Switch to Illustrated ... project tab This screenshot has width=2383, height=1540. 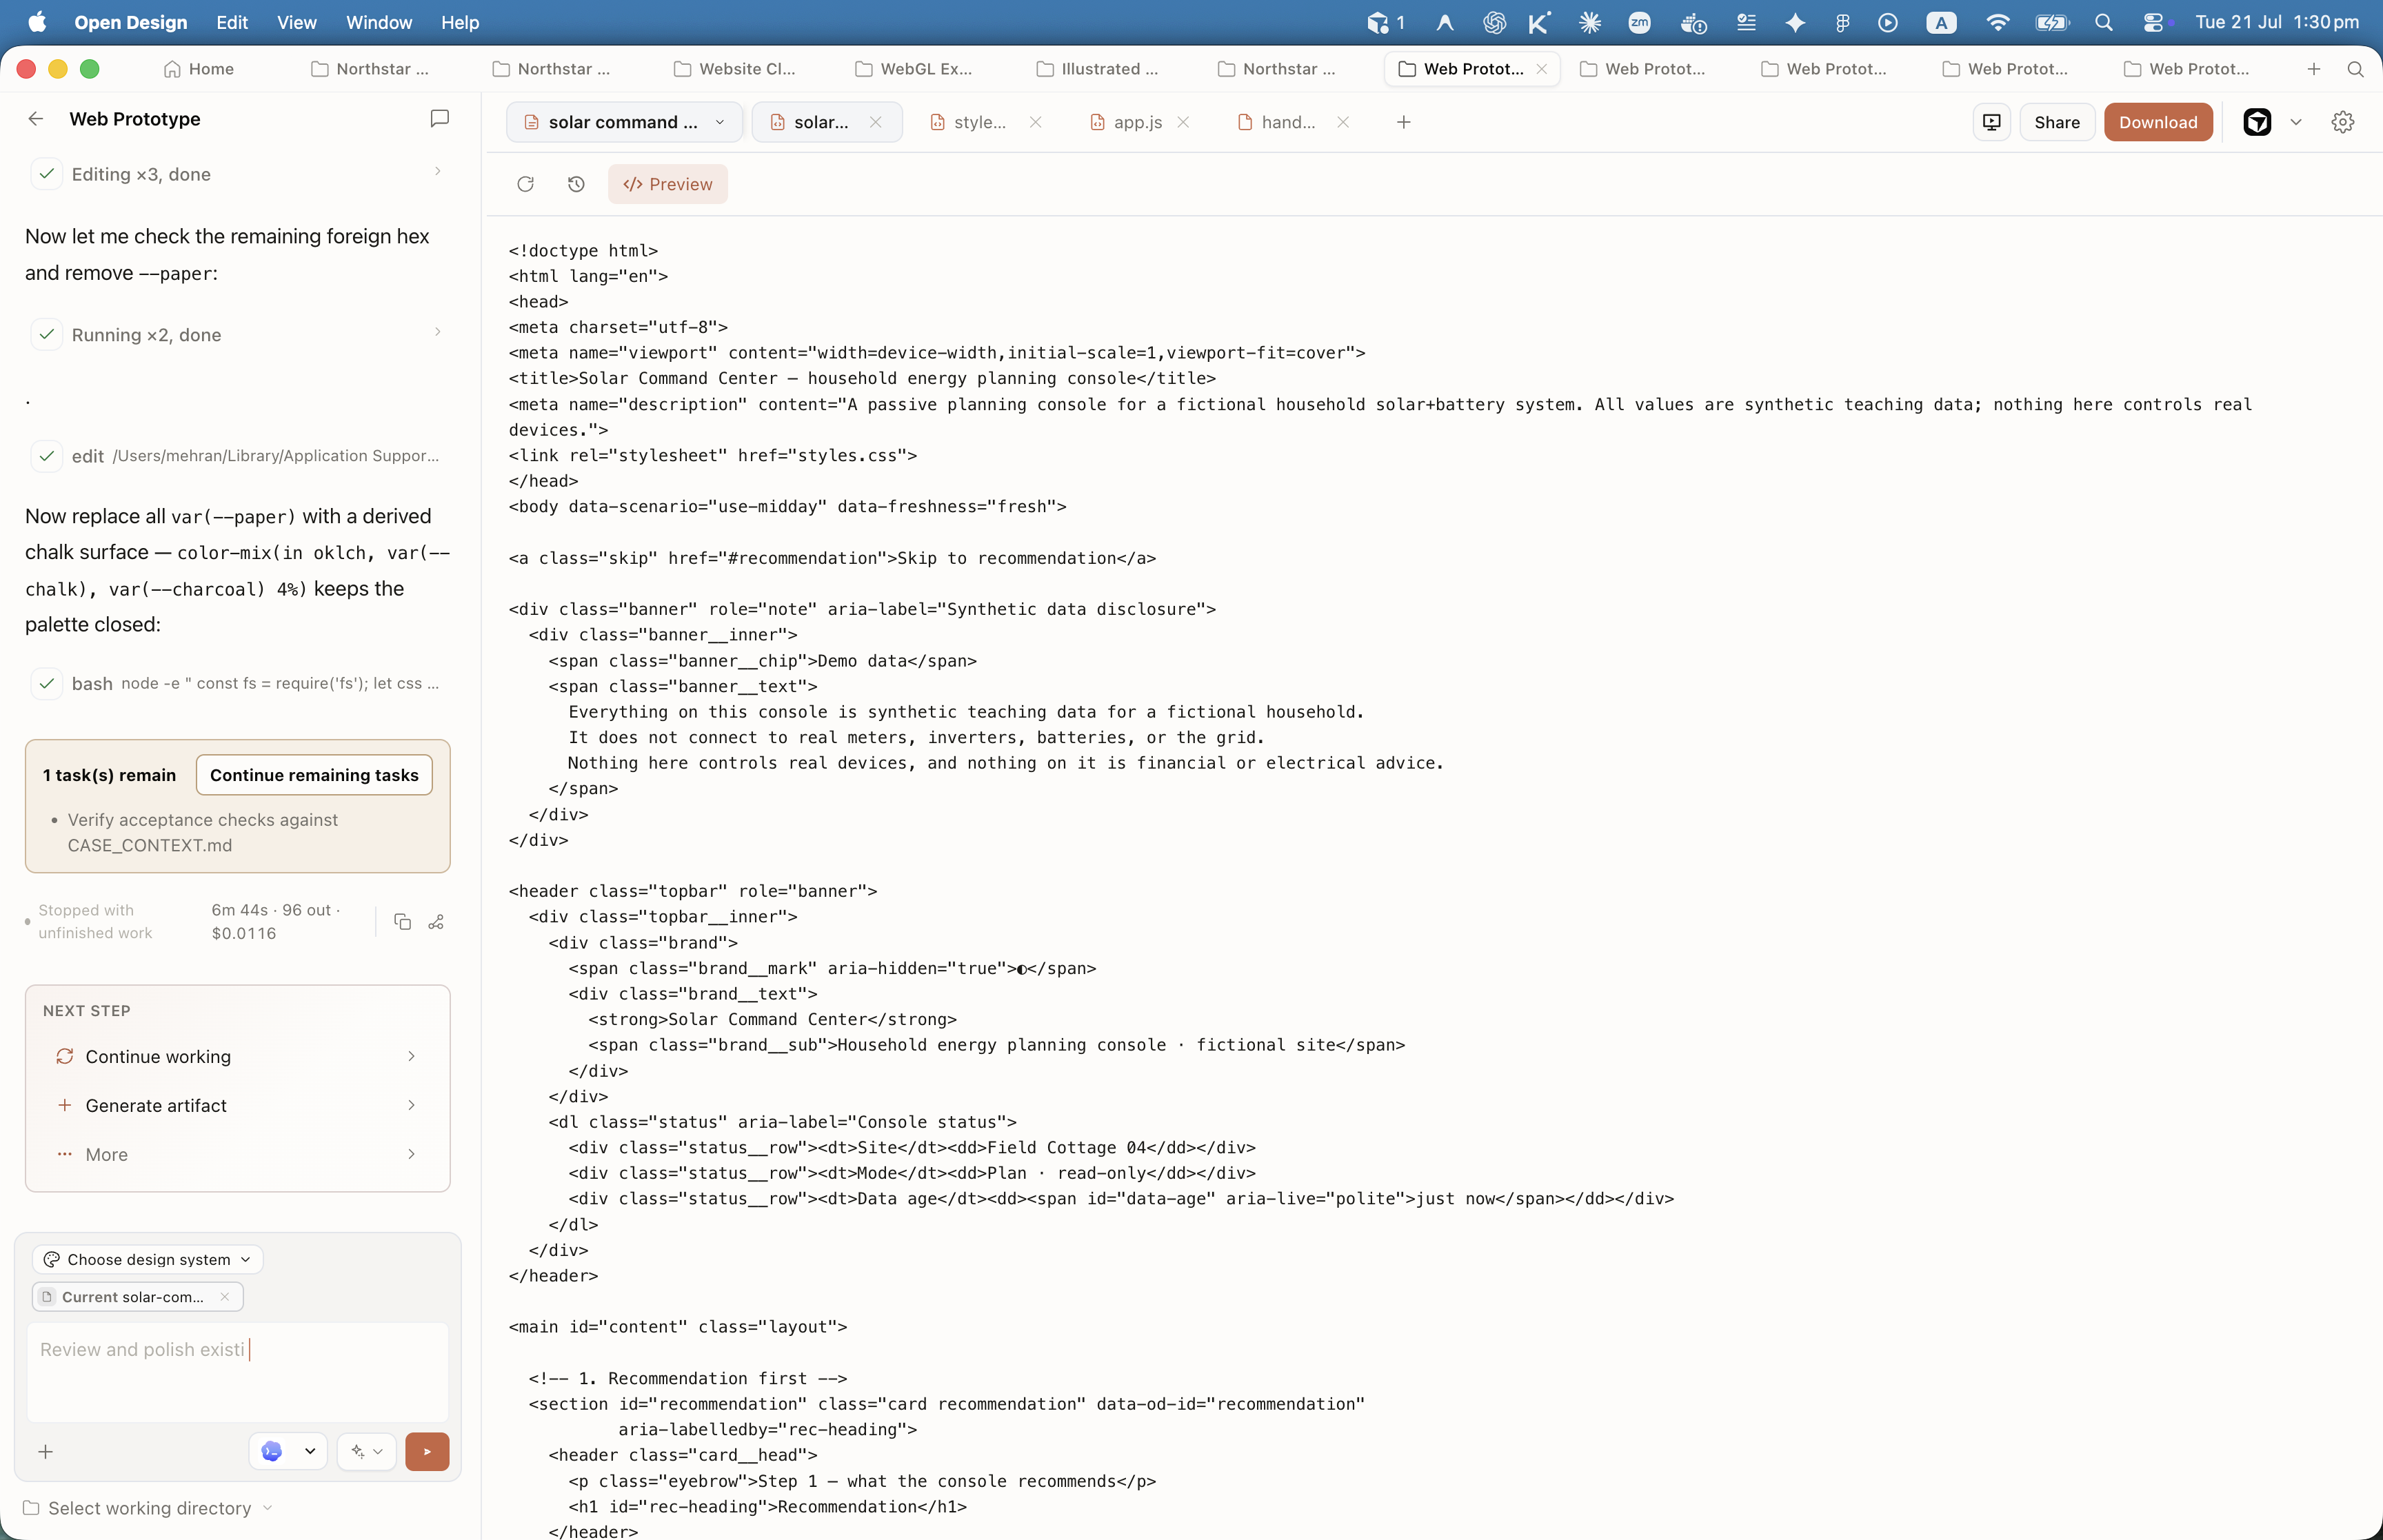click(1097, 69)
